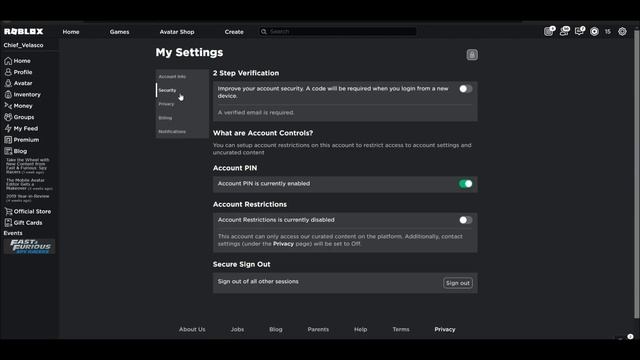Click the Chief_Velasco username
The width and height of the screenshot is (640, 360).
(x=23, y=45)
